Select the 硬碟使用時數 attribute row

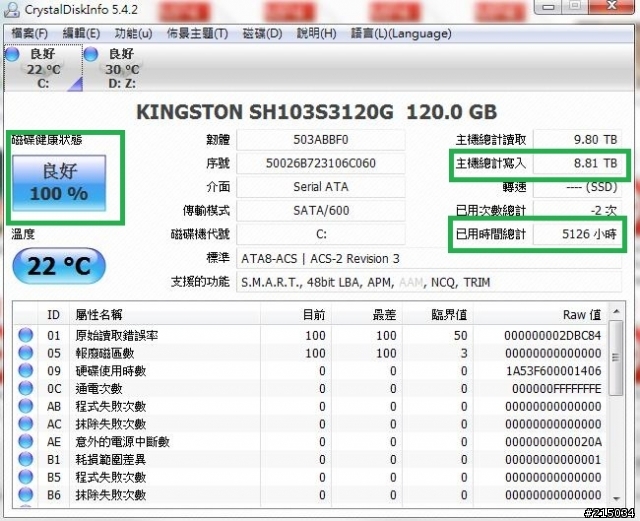pyautogui.click(x=310, y=371)
